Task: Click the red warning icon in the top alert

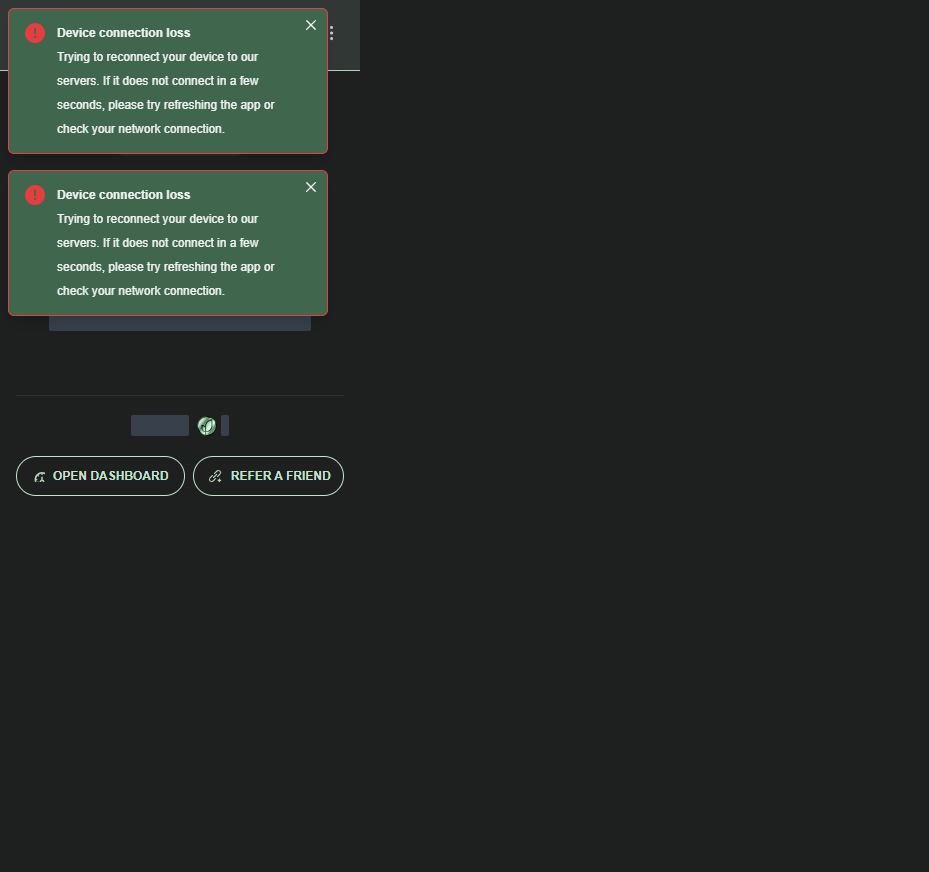Action: tap(35, 33)
